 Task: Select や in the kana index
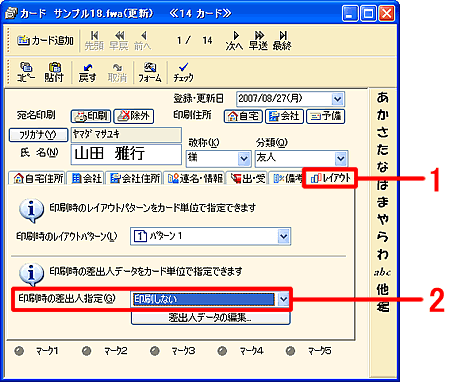coord(383,219)
